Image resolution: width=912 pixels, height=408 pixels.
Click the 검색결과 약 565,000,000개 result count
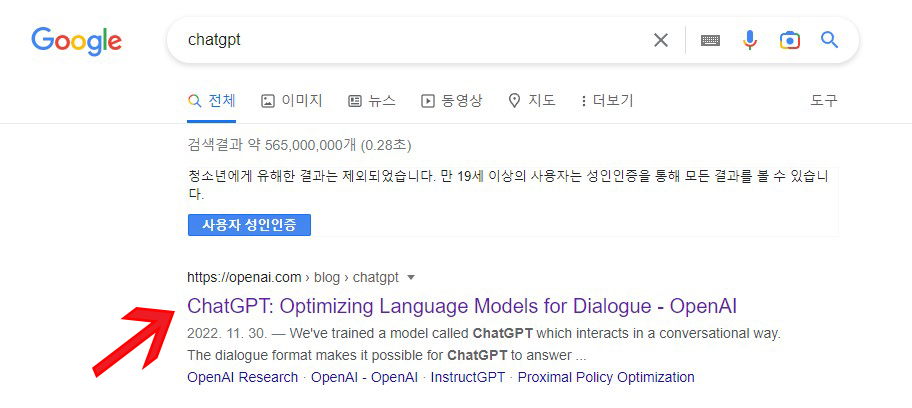(x=299, y=144)
